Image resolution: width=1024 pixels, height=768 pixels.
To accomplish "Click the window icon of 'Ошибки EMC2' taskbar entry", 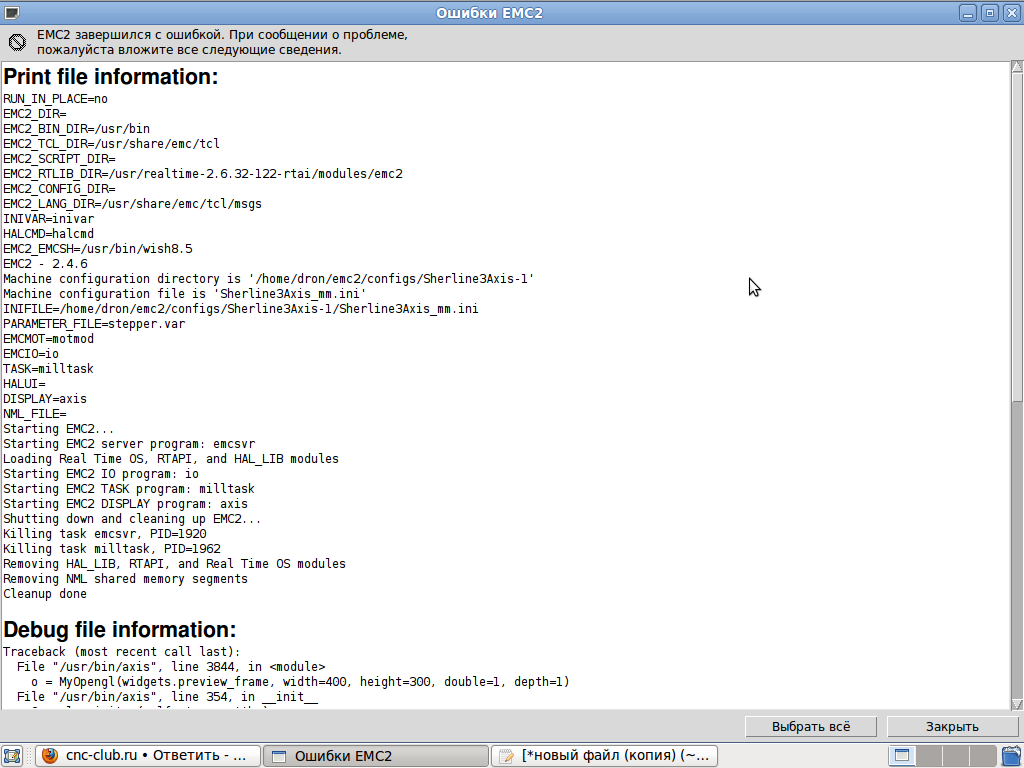I will click(x=279, y=756).
